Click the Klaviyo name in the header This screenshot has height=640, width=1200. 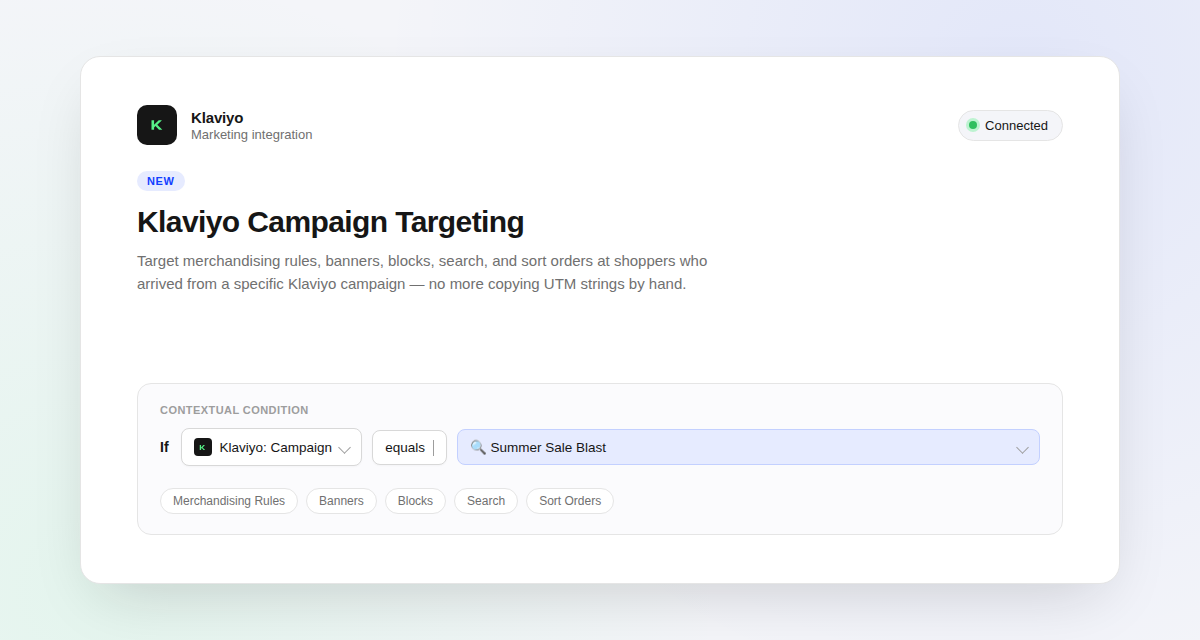coord(217,117)
